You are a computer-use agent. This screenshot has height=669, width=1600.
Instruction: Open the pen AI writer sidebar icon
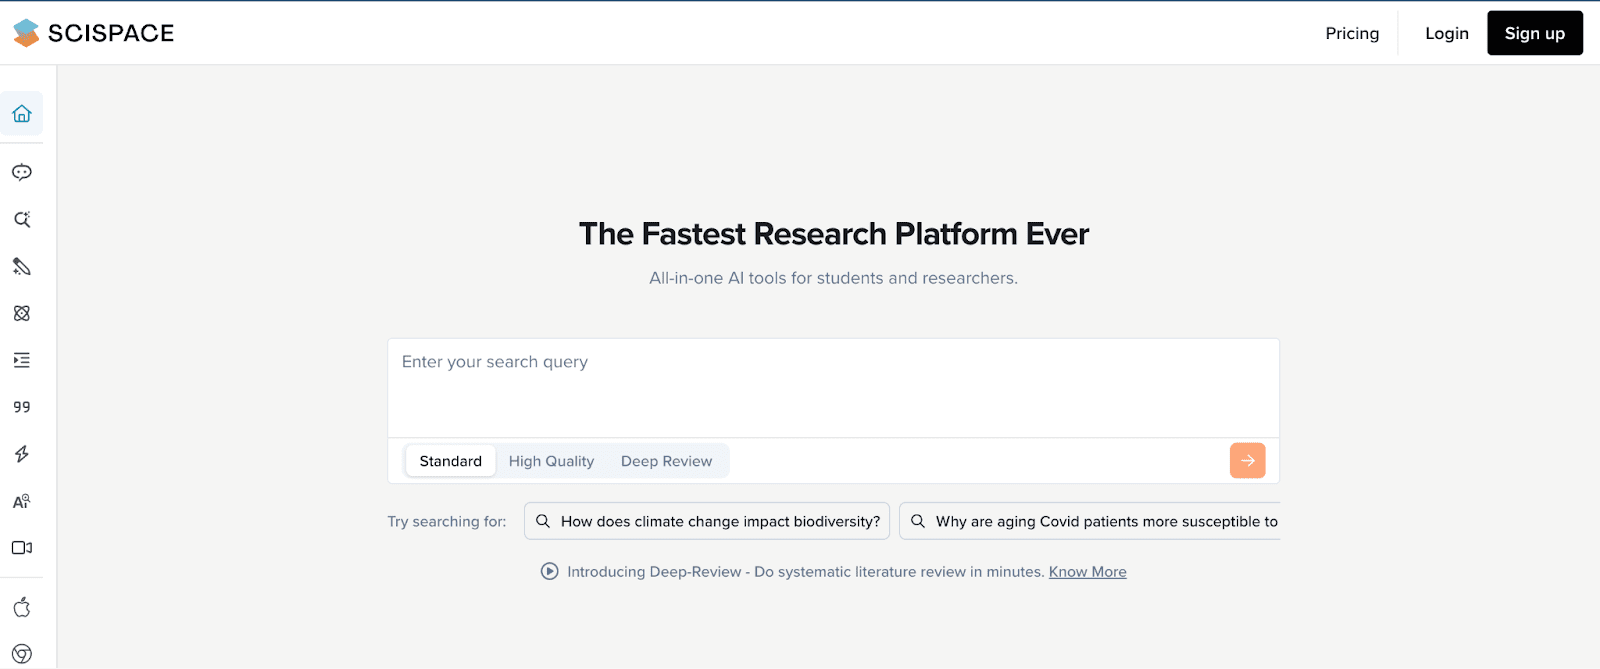tap(22, 266)
